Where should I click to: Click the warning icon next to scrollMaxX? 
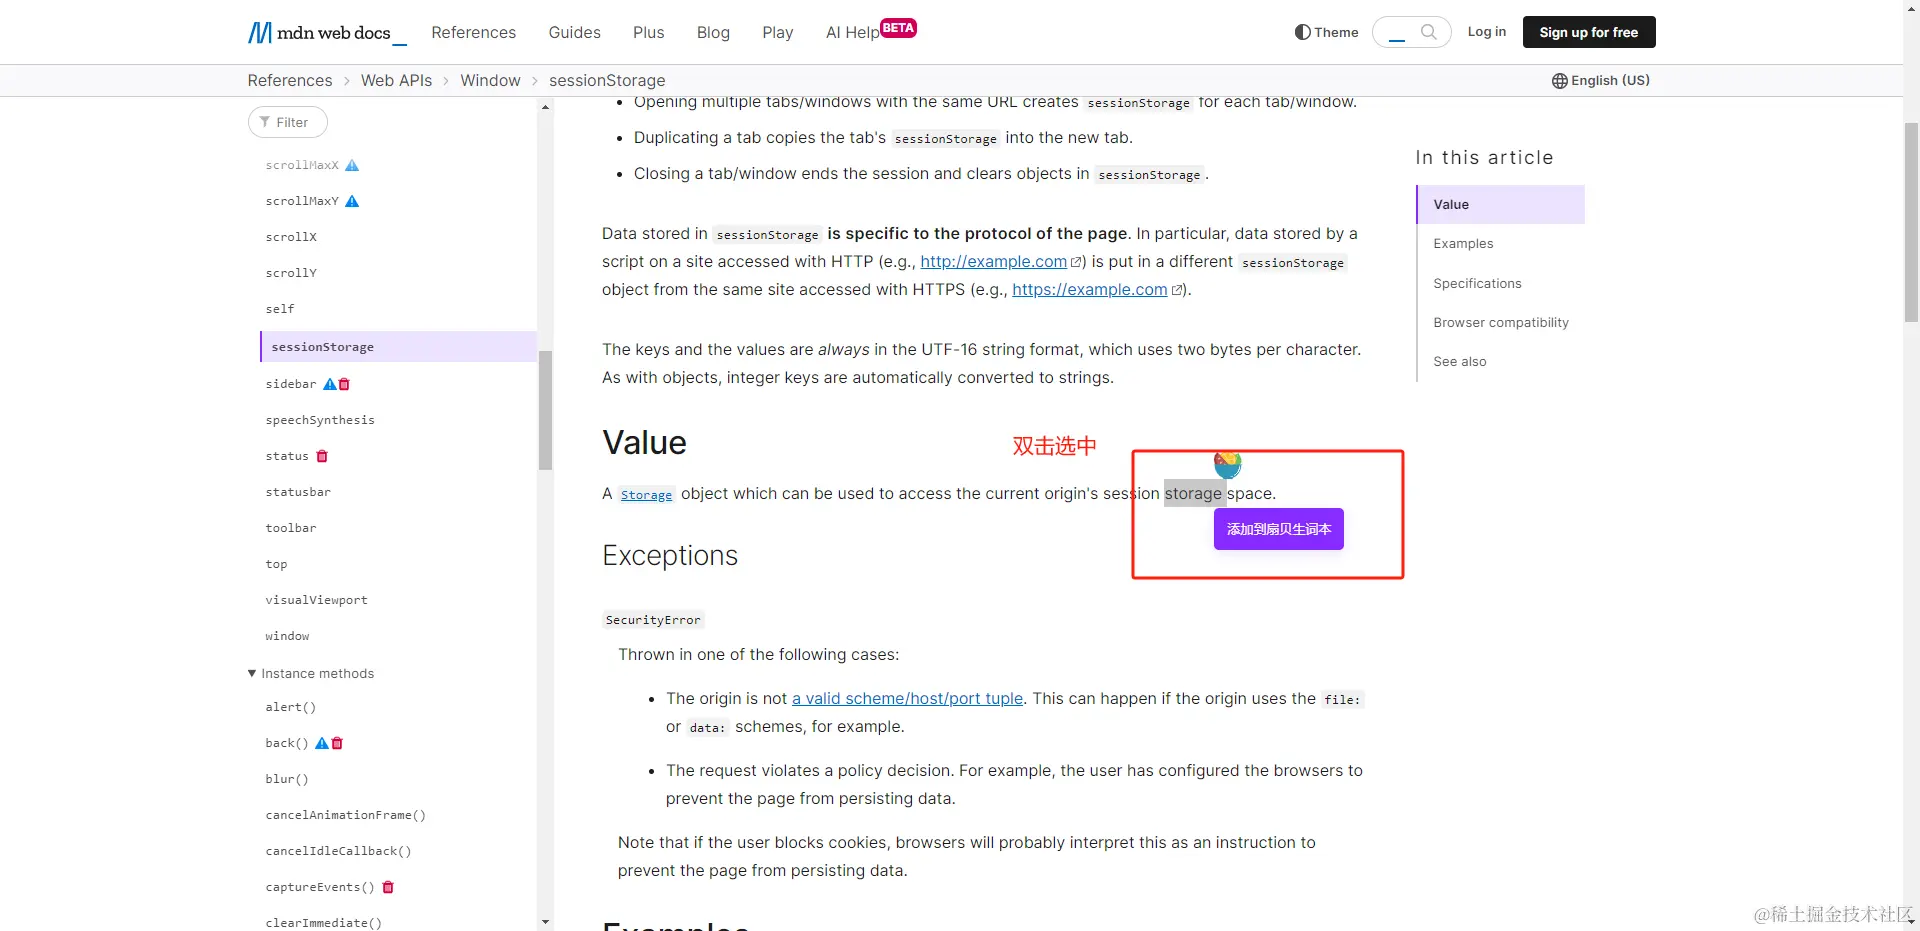pos(352,165)
